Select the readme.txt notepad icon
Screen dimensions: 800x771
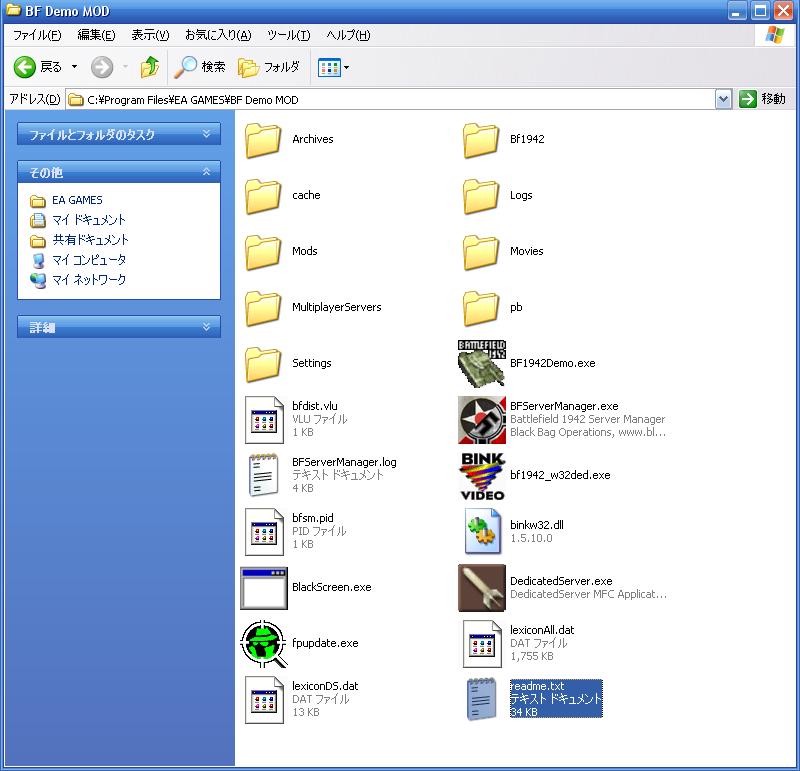point(482,699)
